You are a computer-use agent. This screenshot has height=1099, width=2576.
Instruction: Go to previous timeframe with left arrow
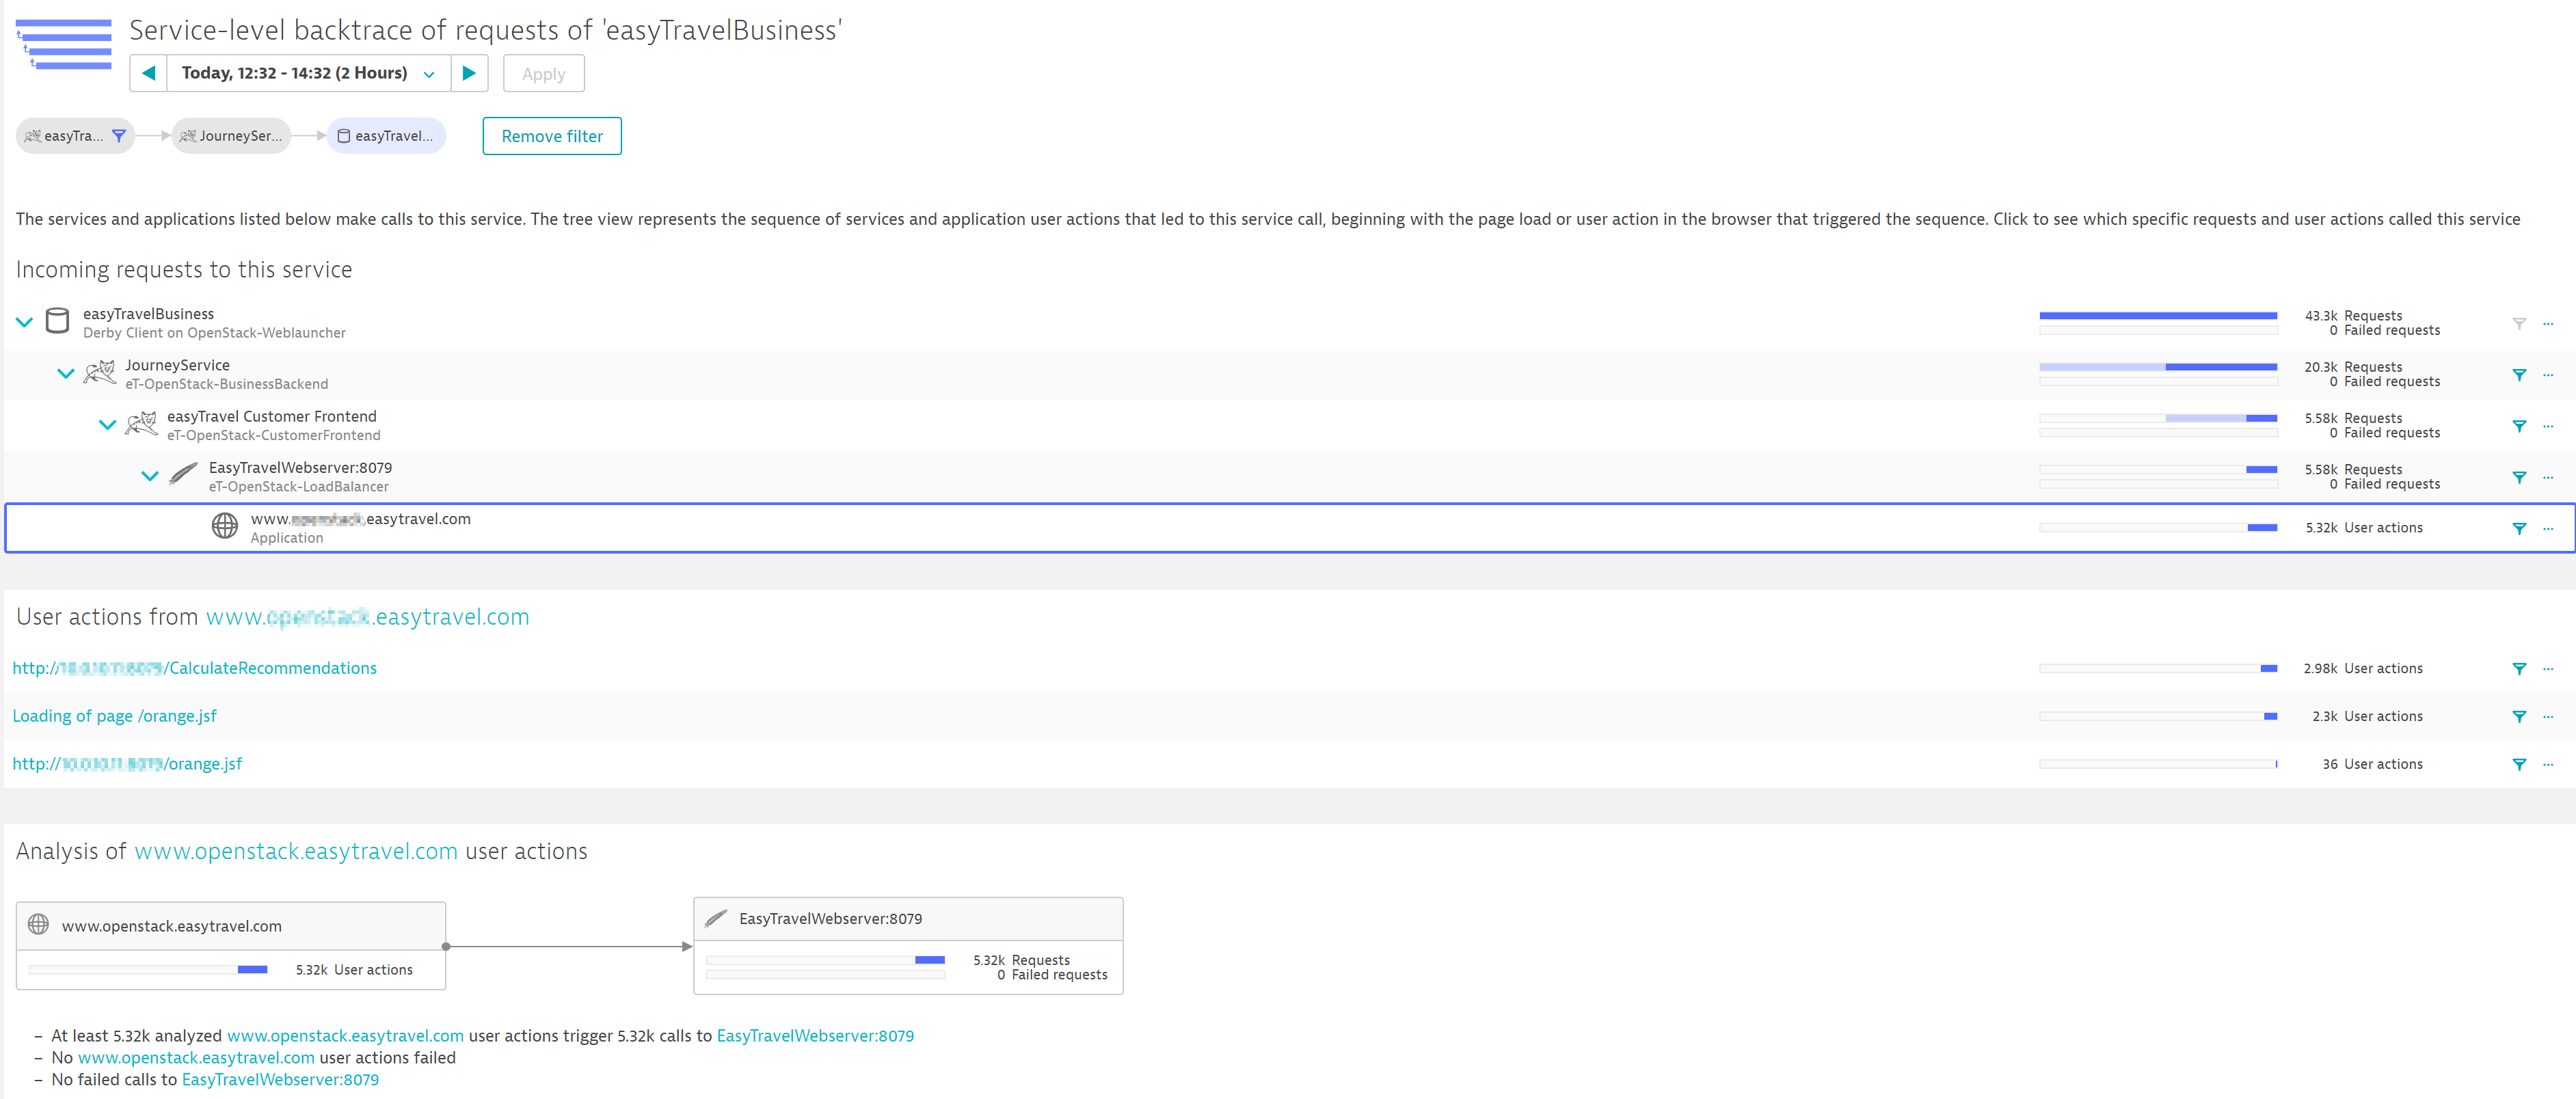[x=148, y=73]
